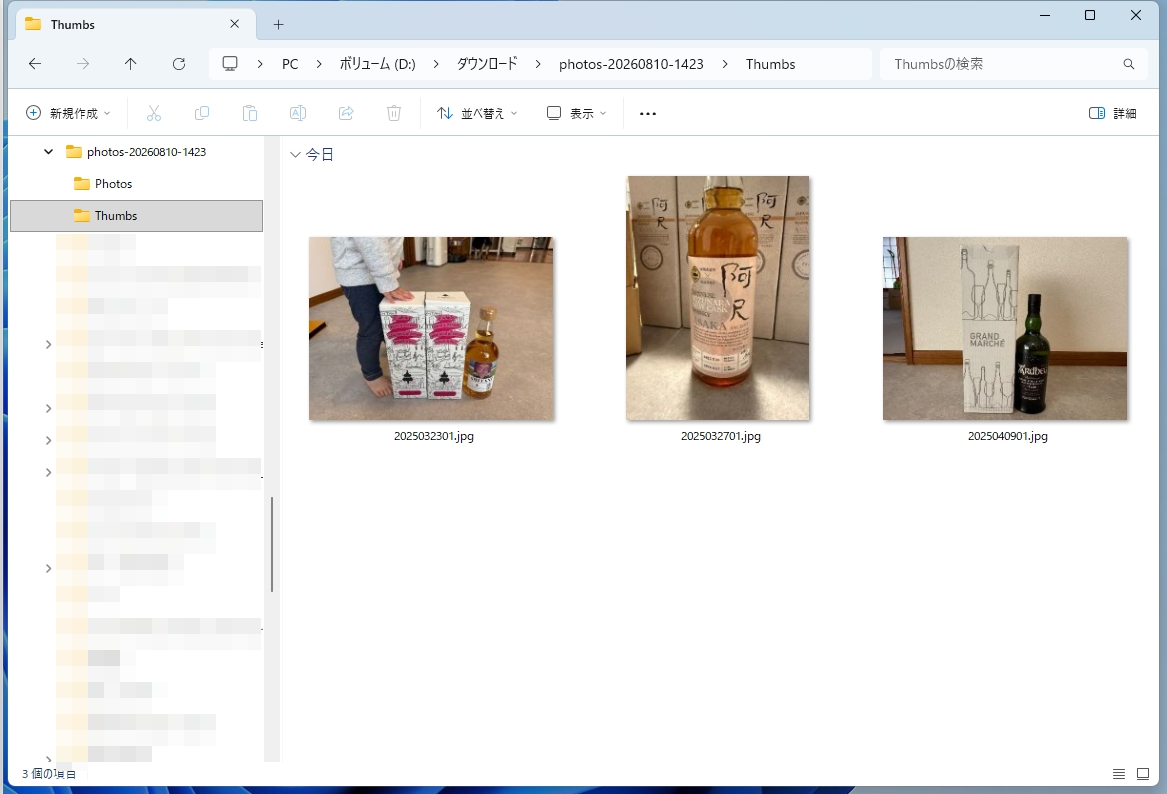Navigate to PC in the address bar
This screenshot has height=794, width=1167.
(290, 64)
